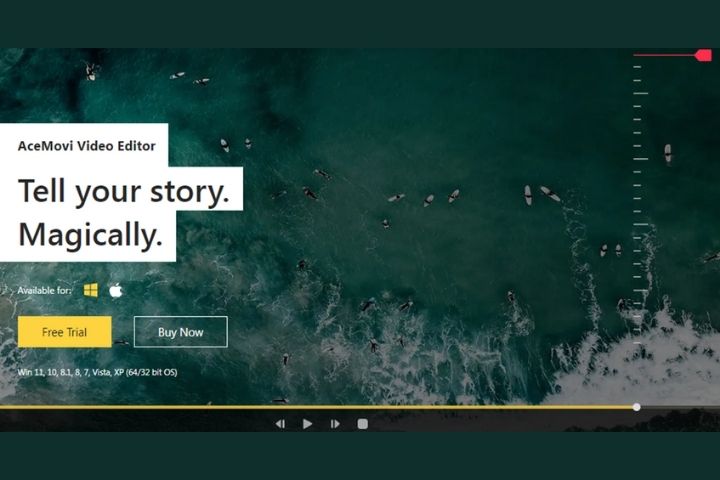Click the yellow playback progress bar
The image size is (720, 480).
pyautogui.click(x=317, y=407)
